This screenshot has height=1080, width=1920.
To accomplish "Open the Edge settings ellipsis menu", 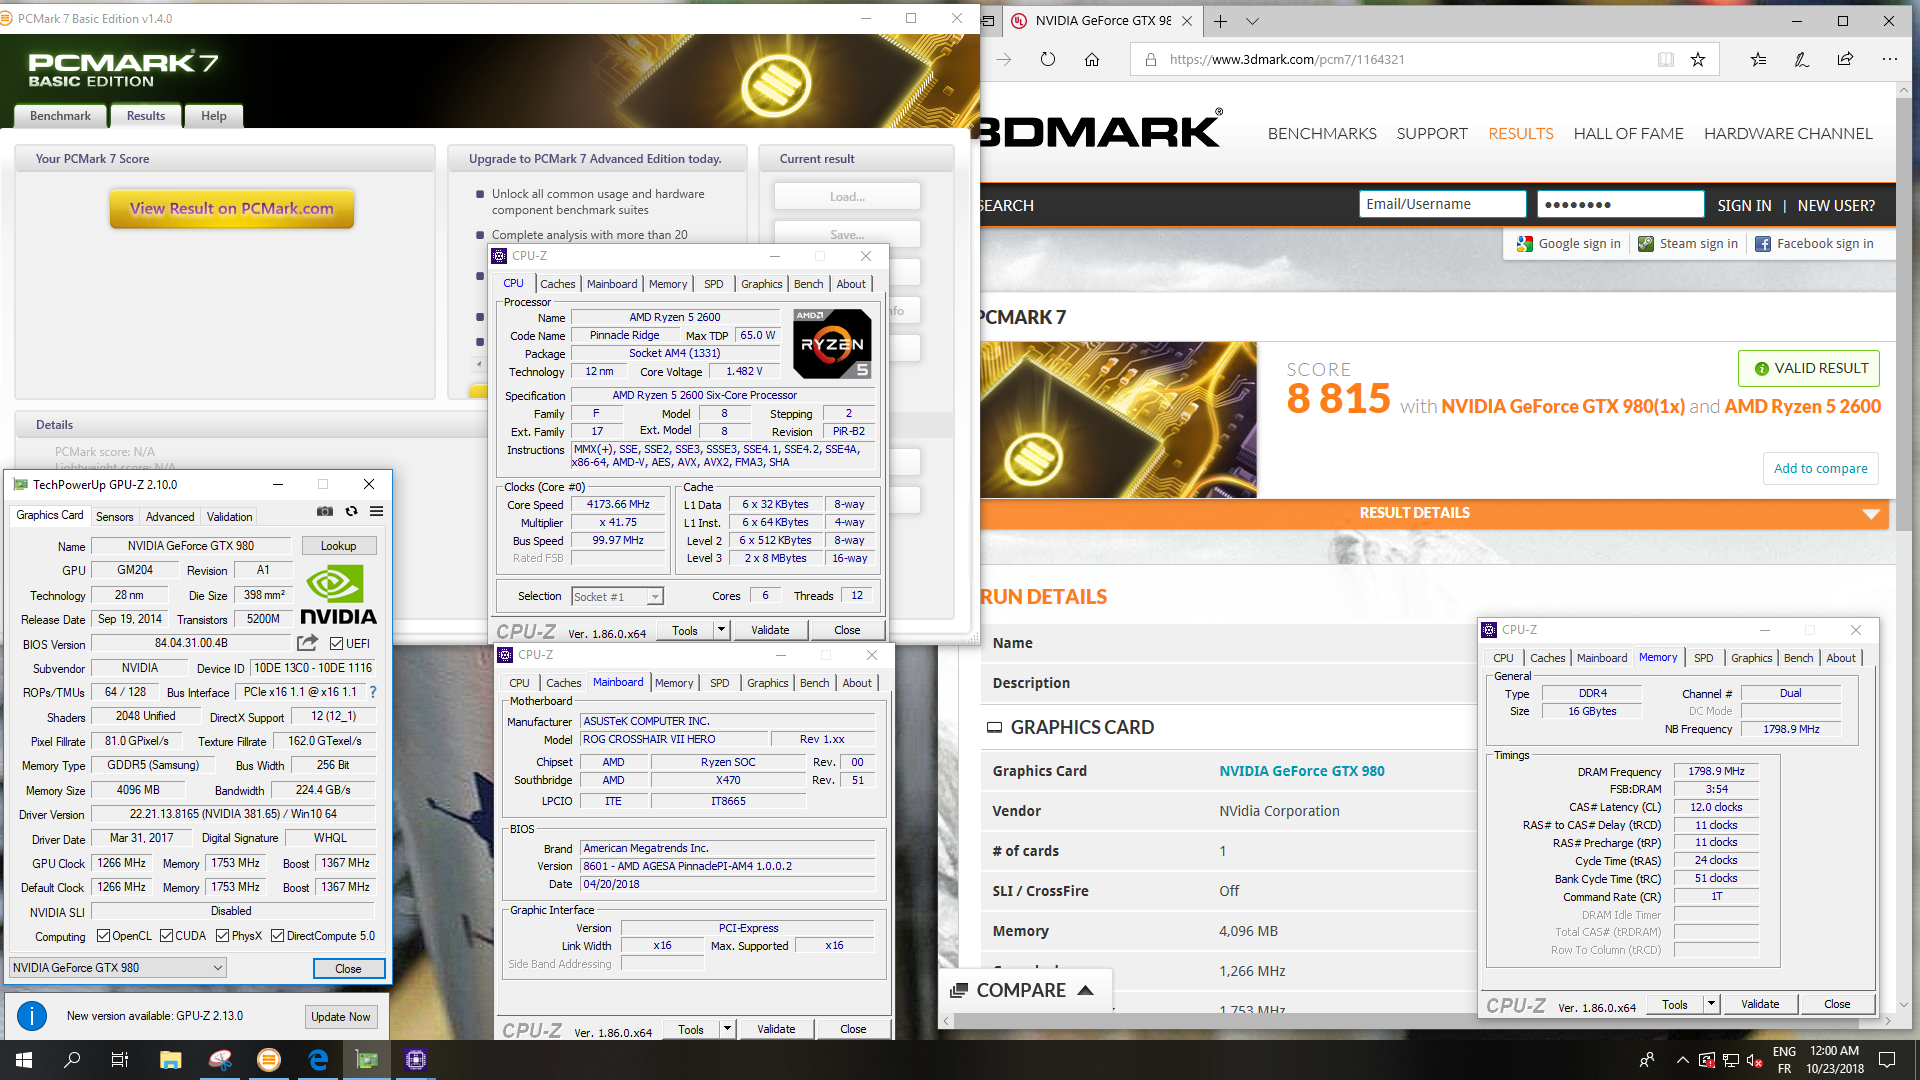I will (1889, 59).
